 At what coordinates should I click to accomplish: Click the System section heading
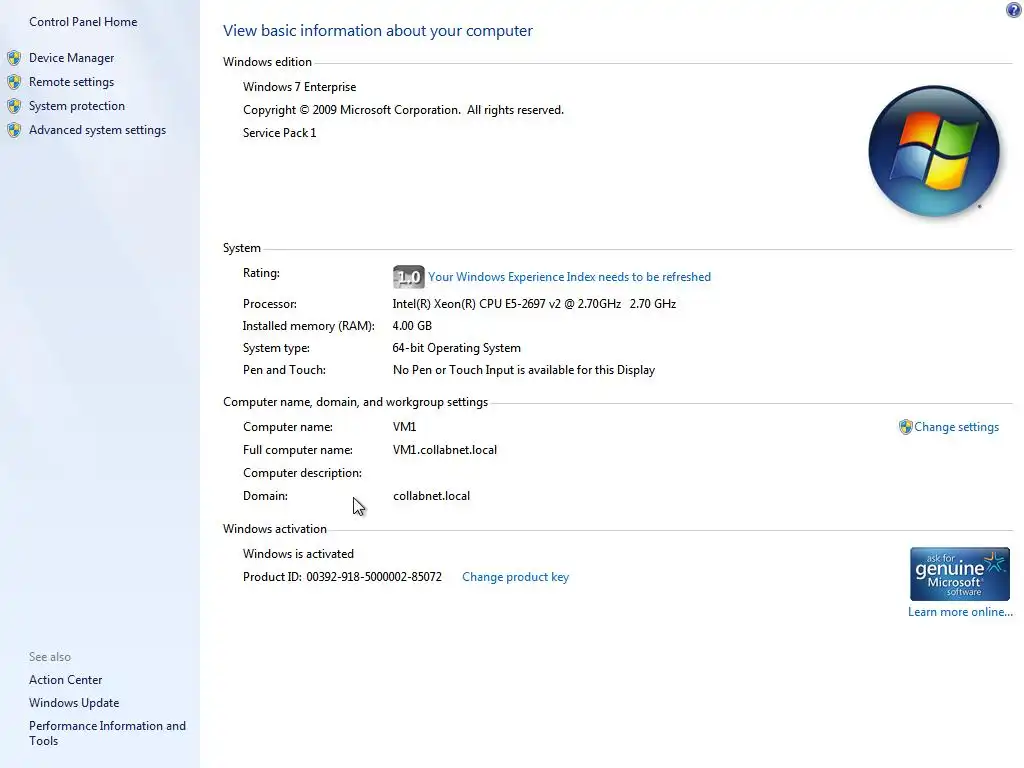[x=242, y=248]
